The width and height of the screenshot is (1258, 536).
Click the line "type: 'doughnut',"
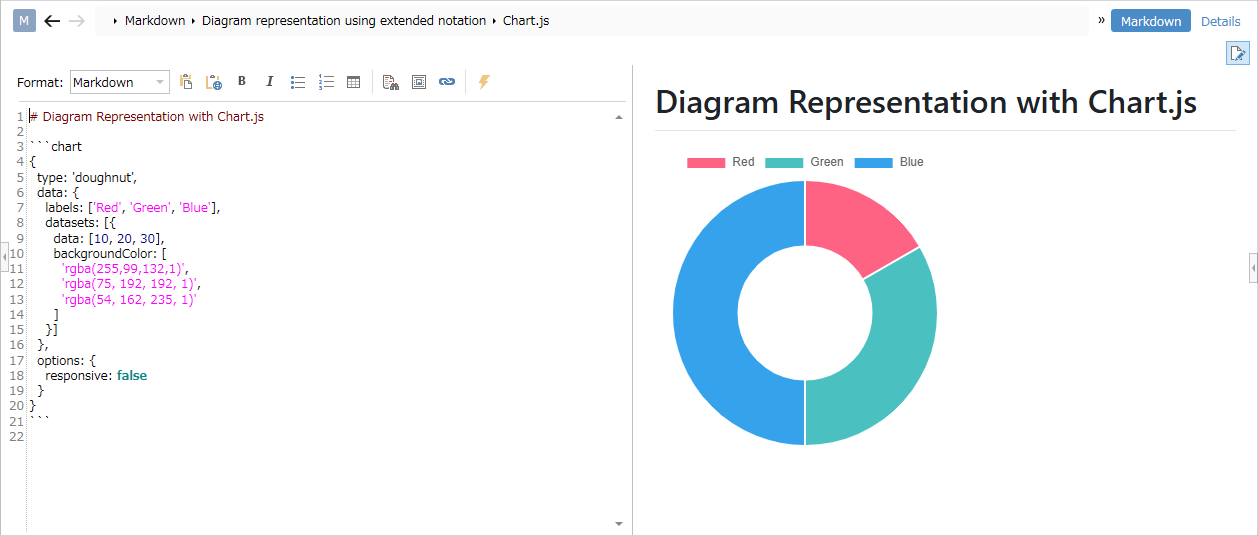[87, 177]
